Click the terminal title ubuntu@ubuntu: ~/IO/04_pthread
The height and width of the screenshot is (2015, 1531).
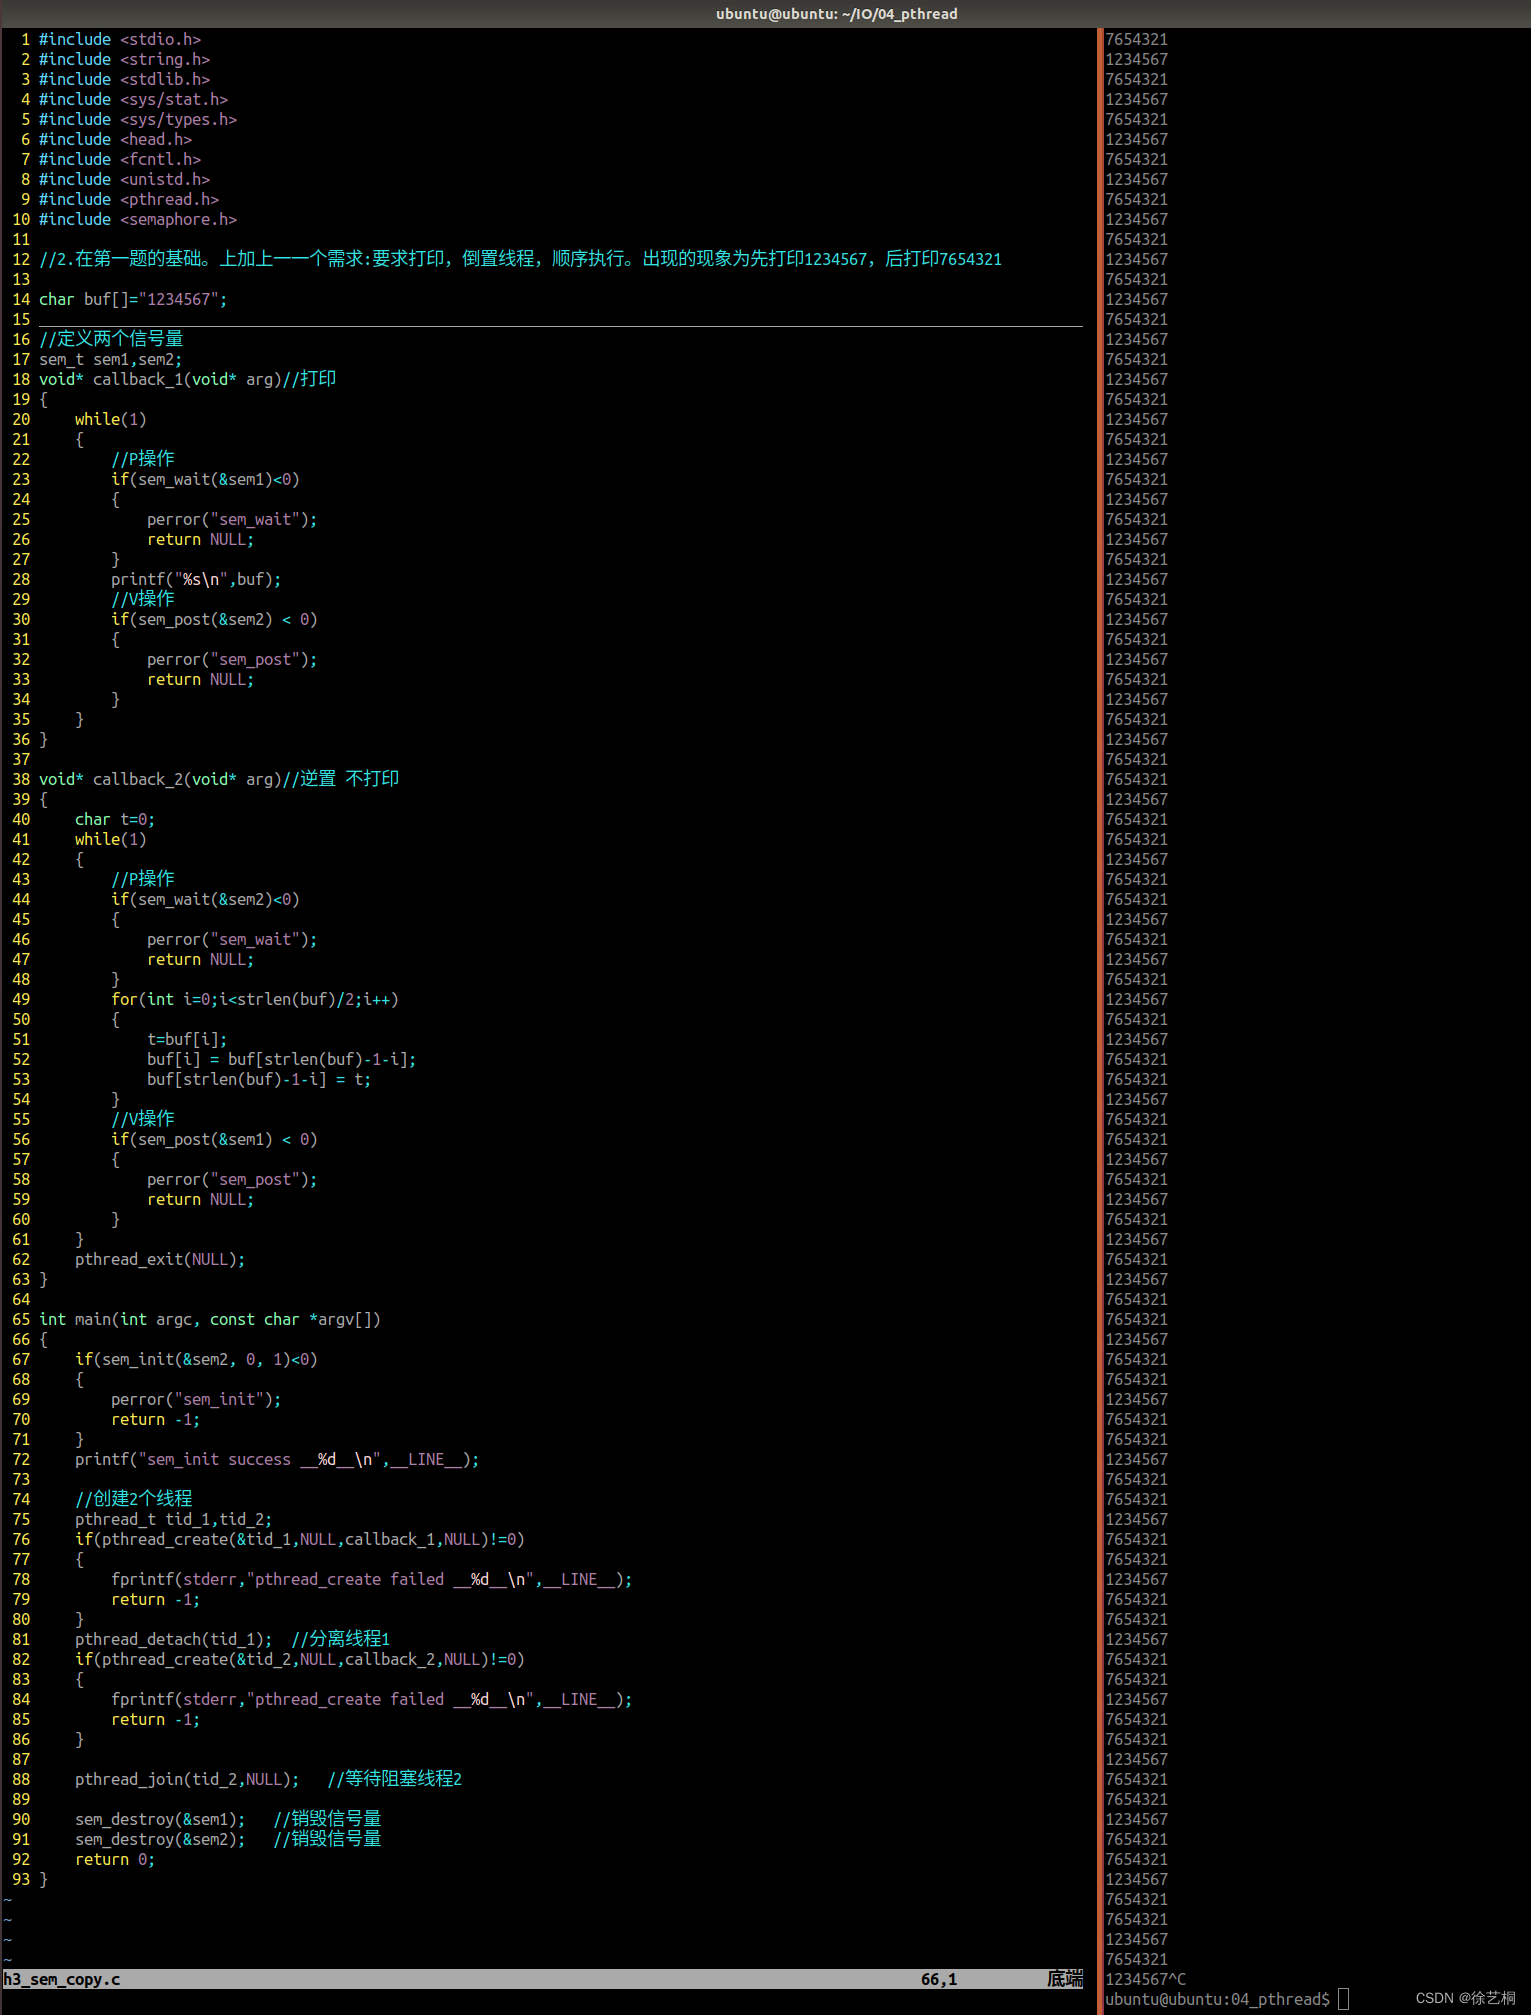tap(836, 14)
